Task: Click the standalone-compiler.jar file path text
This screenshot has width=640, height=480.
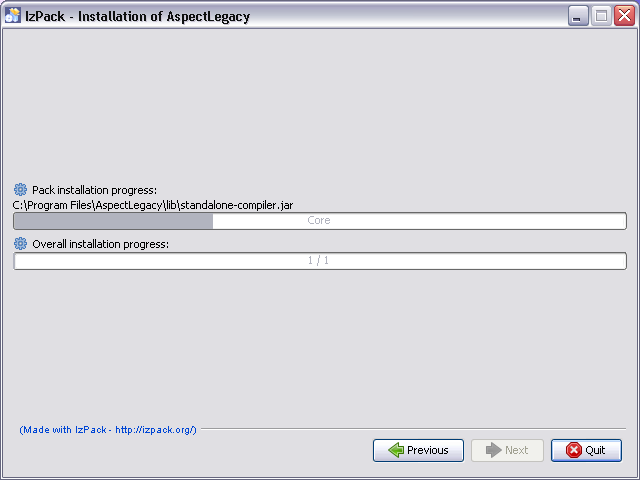Action: coord(153,205)
